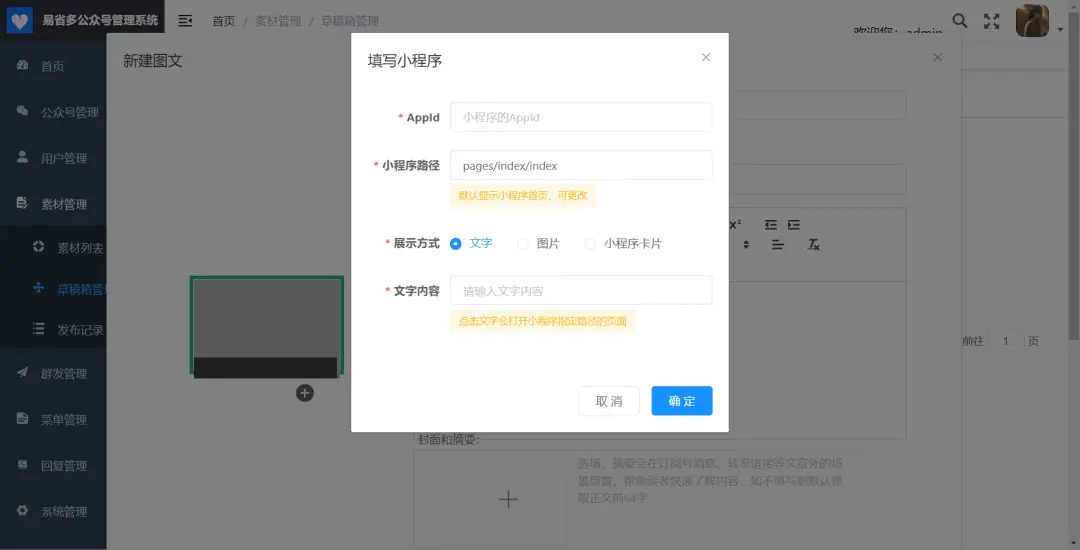Screen dimensions: 1080x550
Task: Expand 系统管理 sidebar menu
Action: [x=53, y=511]
